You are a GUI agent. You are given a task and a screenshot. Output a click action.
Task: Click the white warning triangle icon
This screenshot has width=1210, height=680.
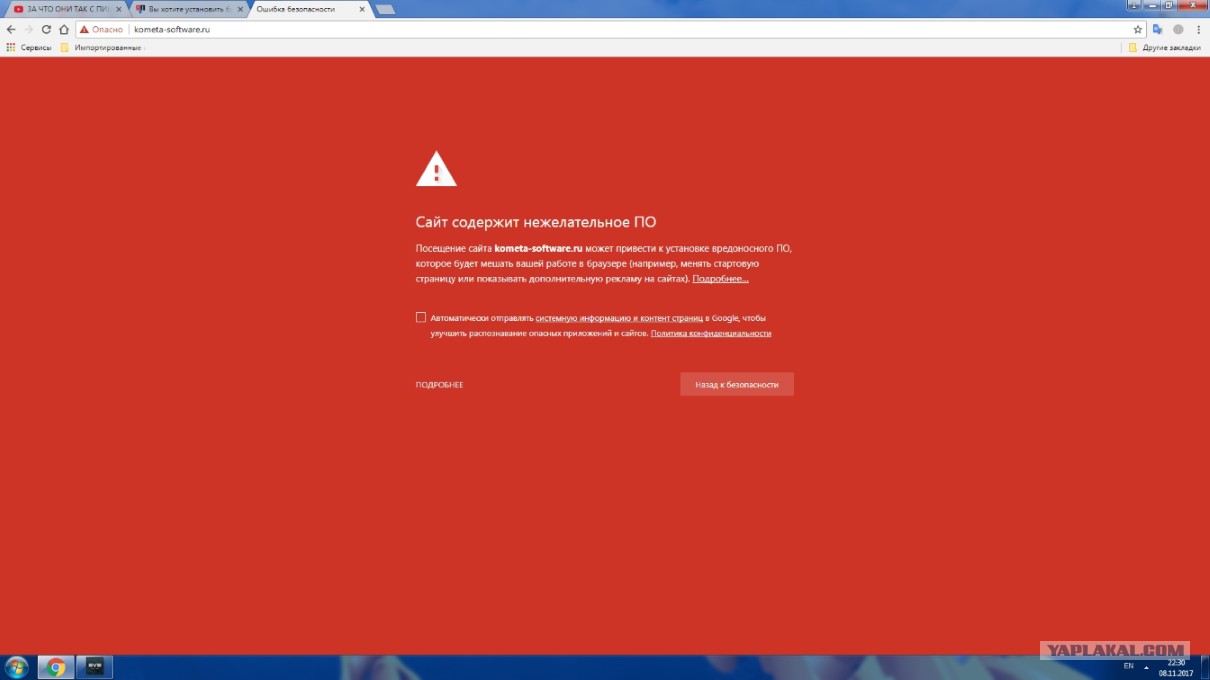tap(436, 169)
